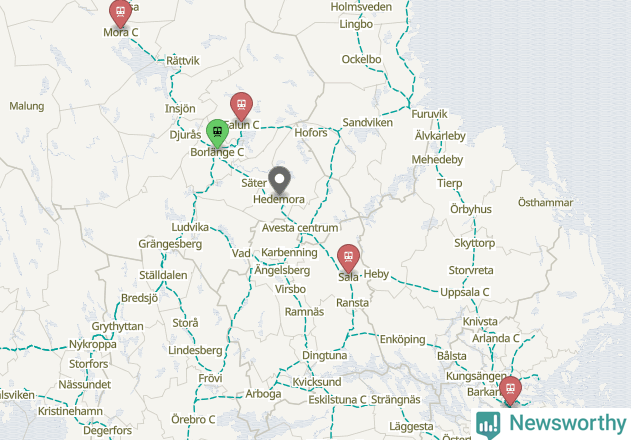Click the Ludvika town label
This screenshot has width=631, height=440.
coord(190,227)
